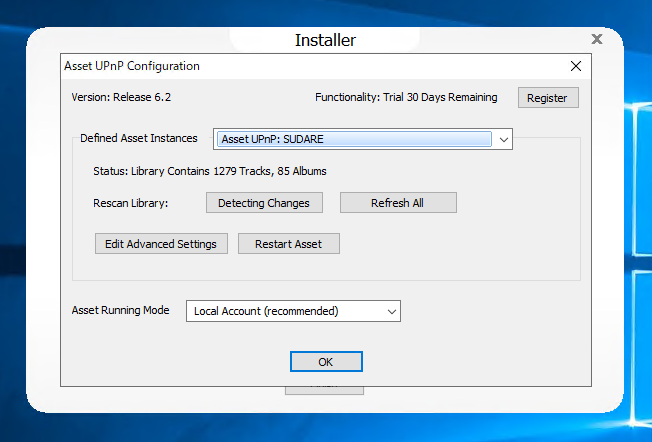The image size is (652, 442).
Task: Close the Installer window
Action: tap(597, 39)
